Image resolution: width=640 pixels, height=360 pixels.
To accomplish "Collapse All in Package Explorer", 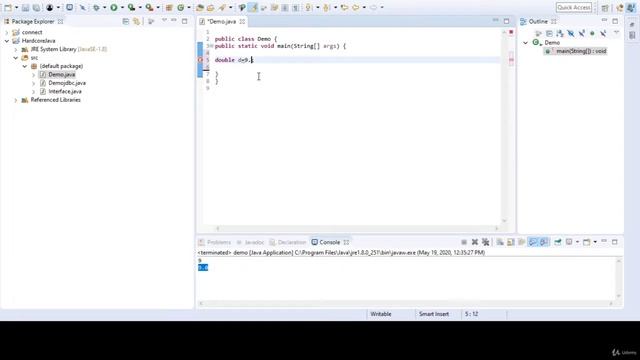I will tap(126, 21).
